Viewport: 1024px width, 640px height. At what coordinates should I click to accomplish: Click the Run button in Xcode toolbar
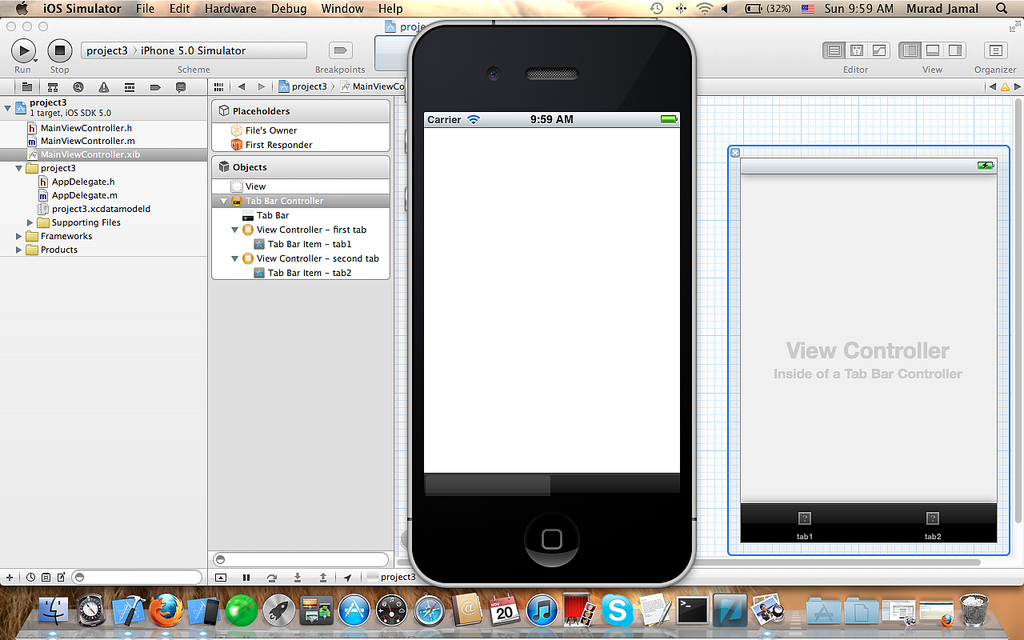[23, 50]
